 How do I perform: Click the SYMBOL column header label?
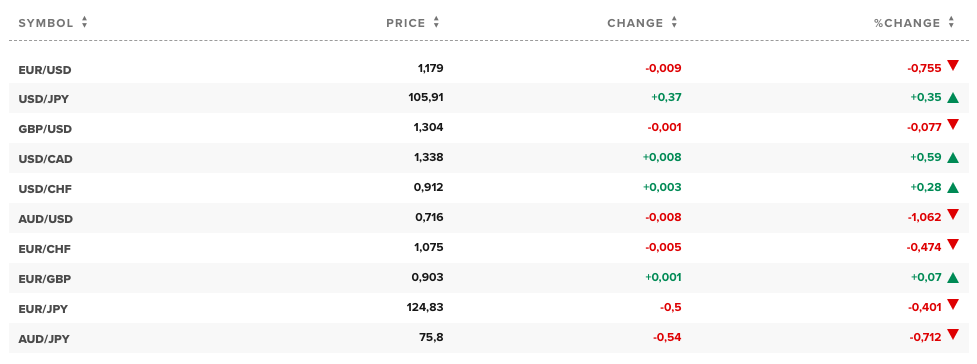[x=46, y=23]
